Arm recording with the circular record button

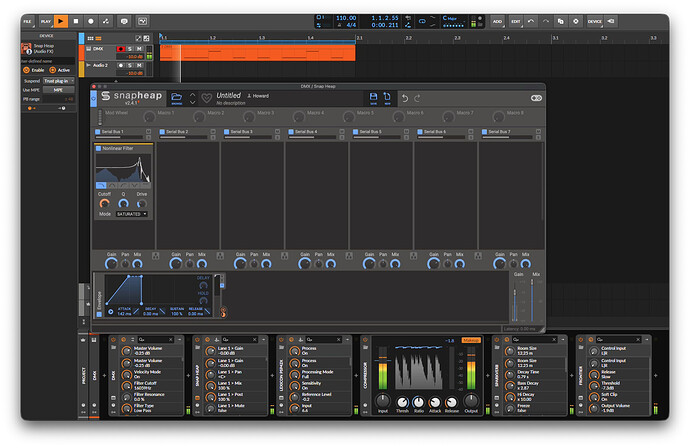pos(91,21)
